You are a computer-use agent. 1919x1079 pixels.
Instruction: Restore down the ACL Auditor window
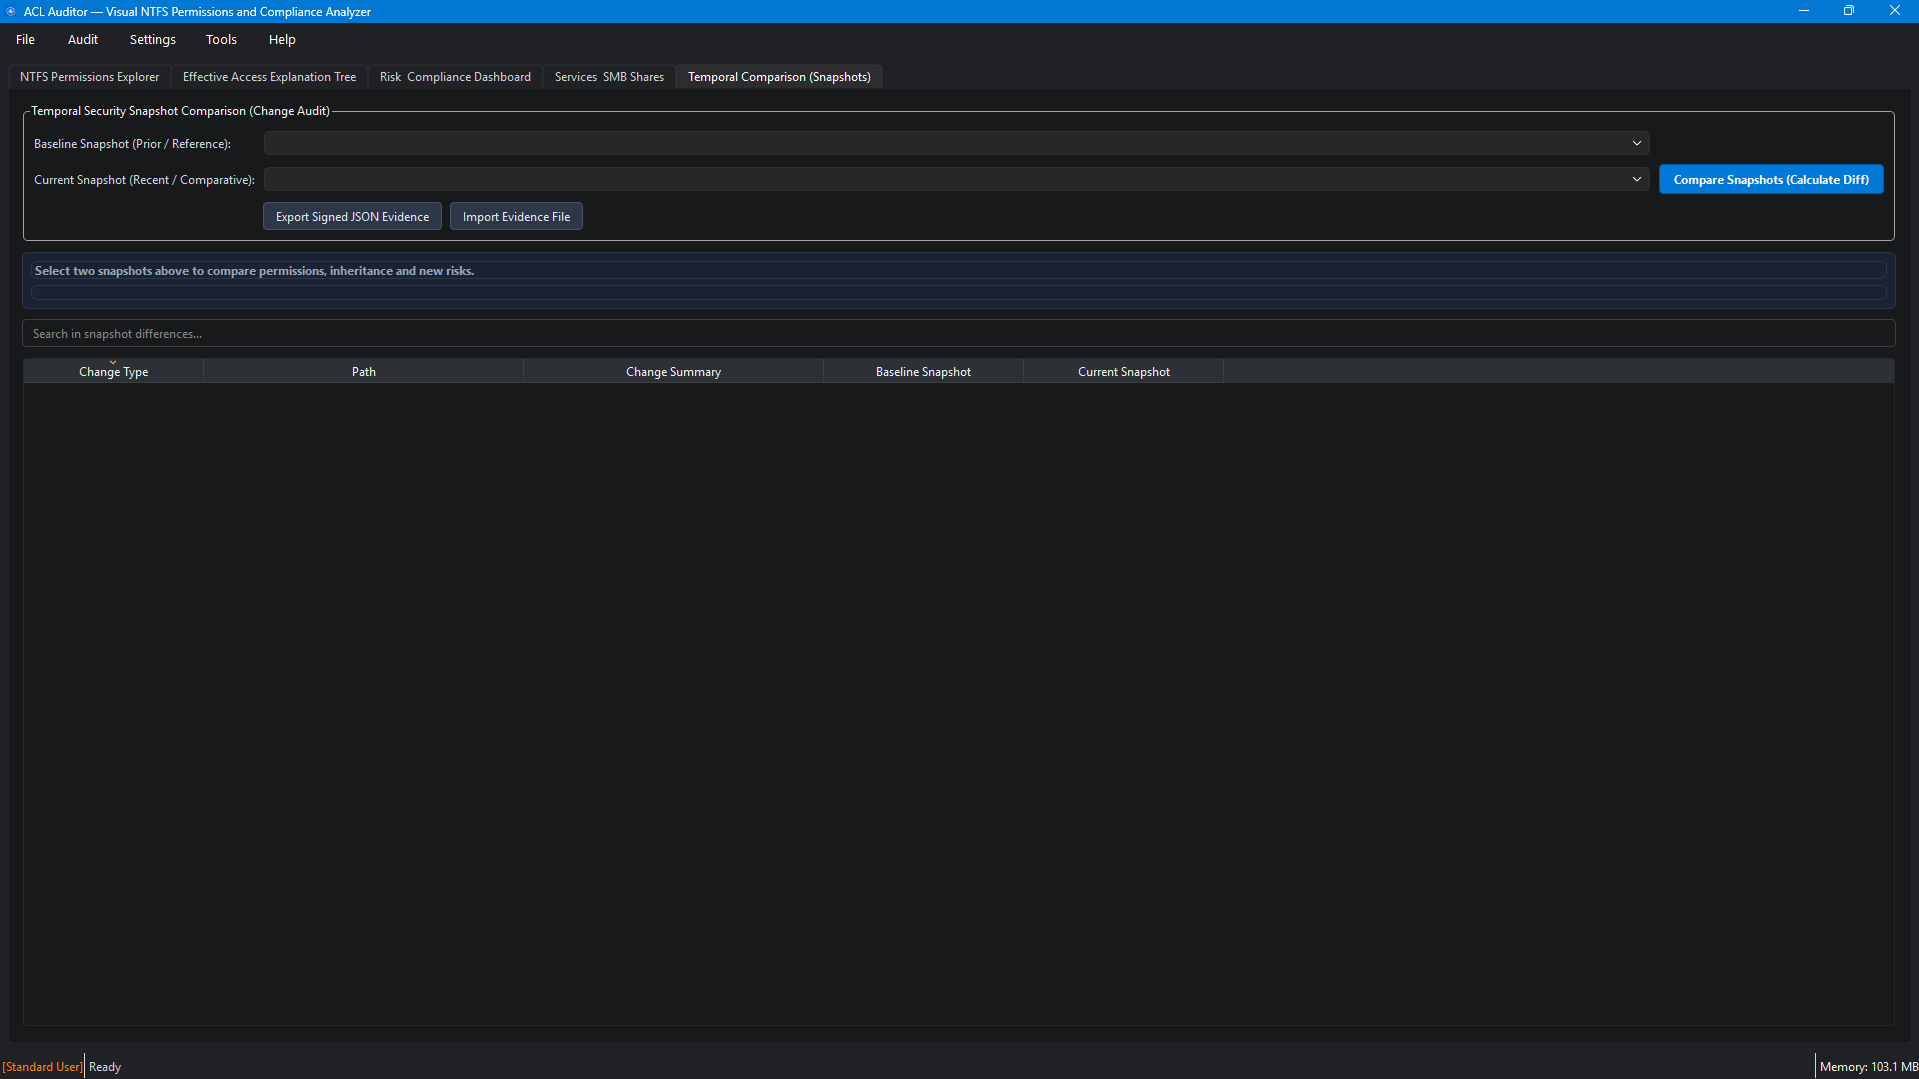1848,11
